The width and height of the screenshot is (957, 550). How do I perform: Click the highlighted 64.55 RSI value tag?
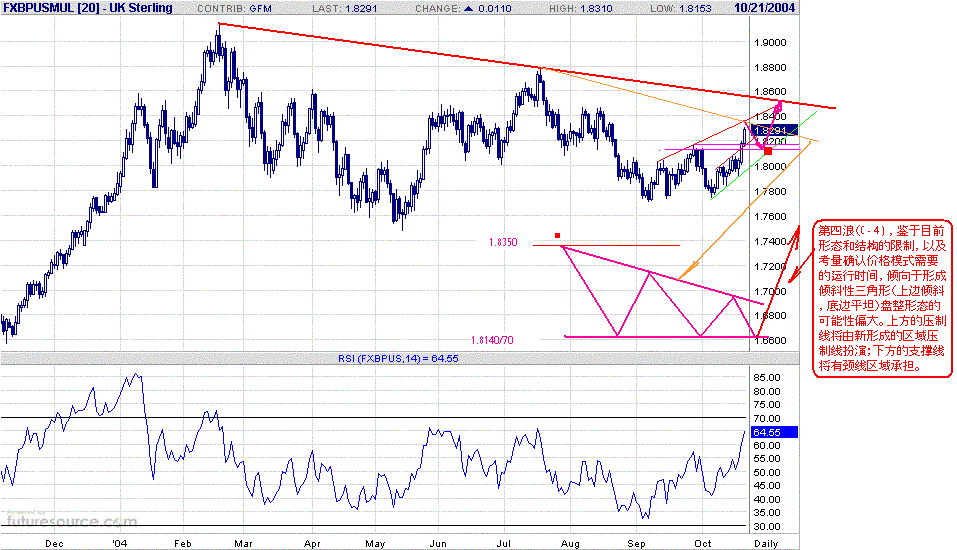click(774, 432)
